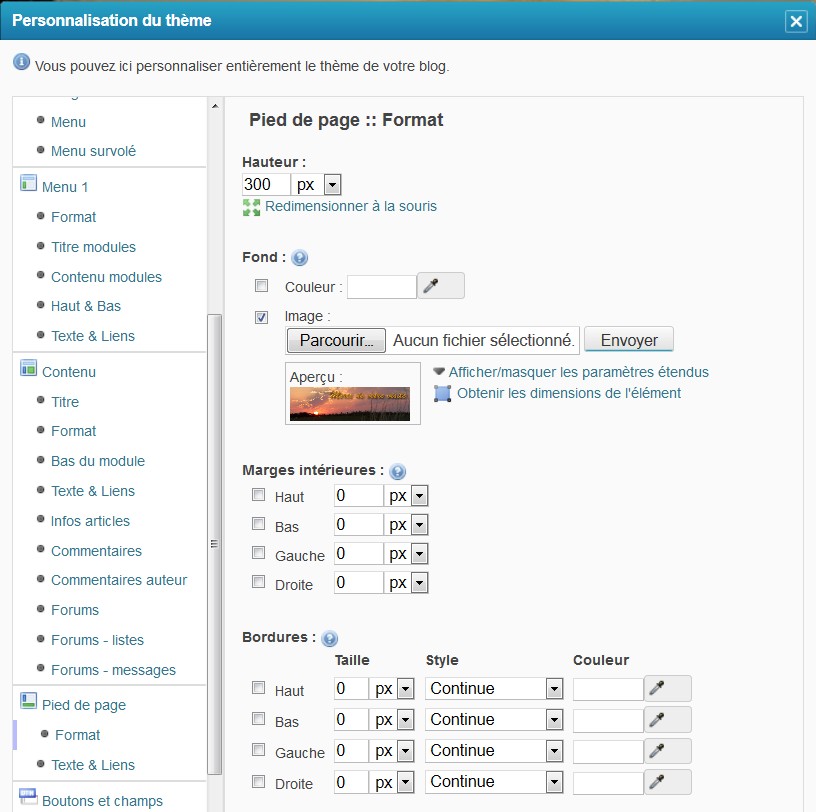Tick the Haut inner margin checkbox
Viewport: 816px width, 812px height.
pyautogui.click(x=259, y=495)
